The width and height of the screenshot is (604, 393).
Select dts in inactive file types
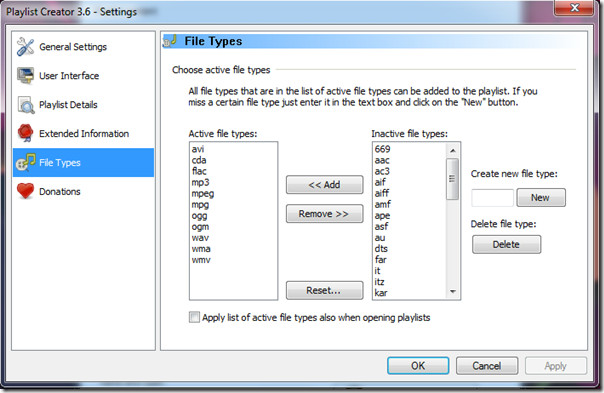pyautogui.click(x=410, y=249)
